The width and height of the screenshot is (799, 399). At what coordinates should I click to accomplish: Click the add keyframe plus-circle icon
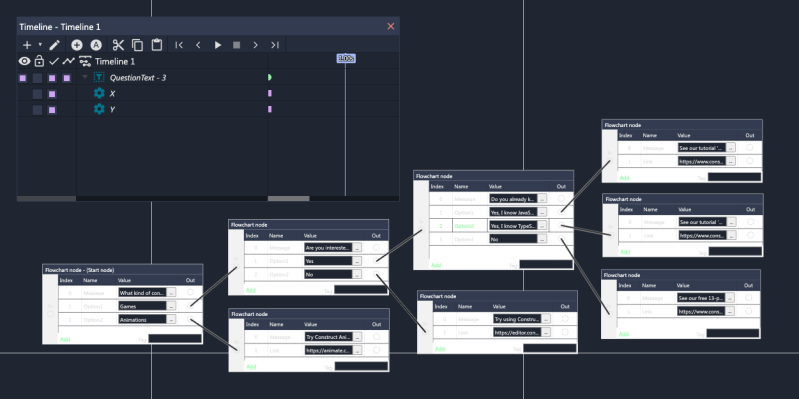tap(76, 45)
